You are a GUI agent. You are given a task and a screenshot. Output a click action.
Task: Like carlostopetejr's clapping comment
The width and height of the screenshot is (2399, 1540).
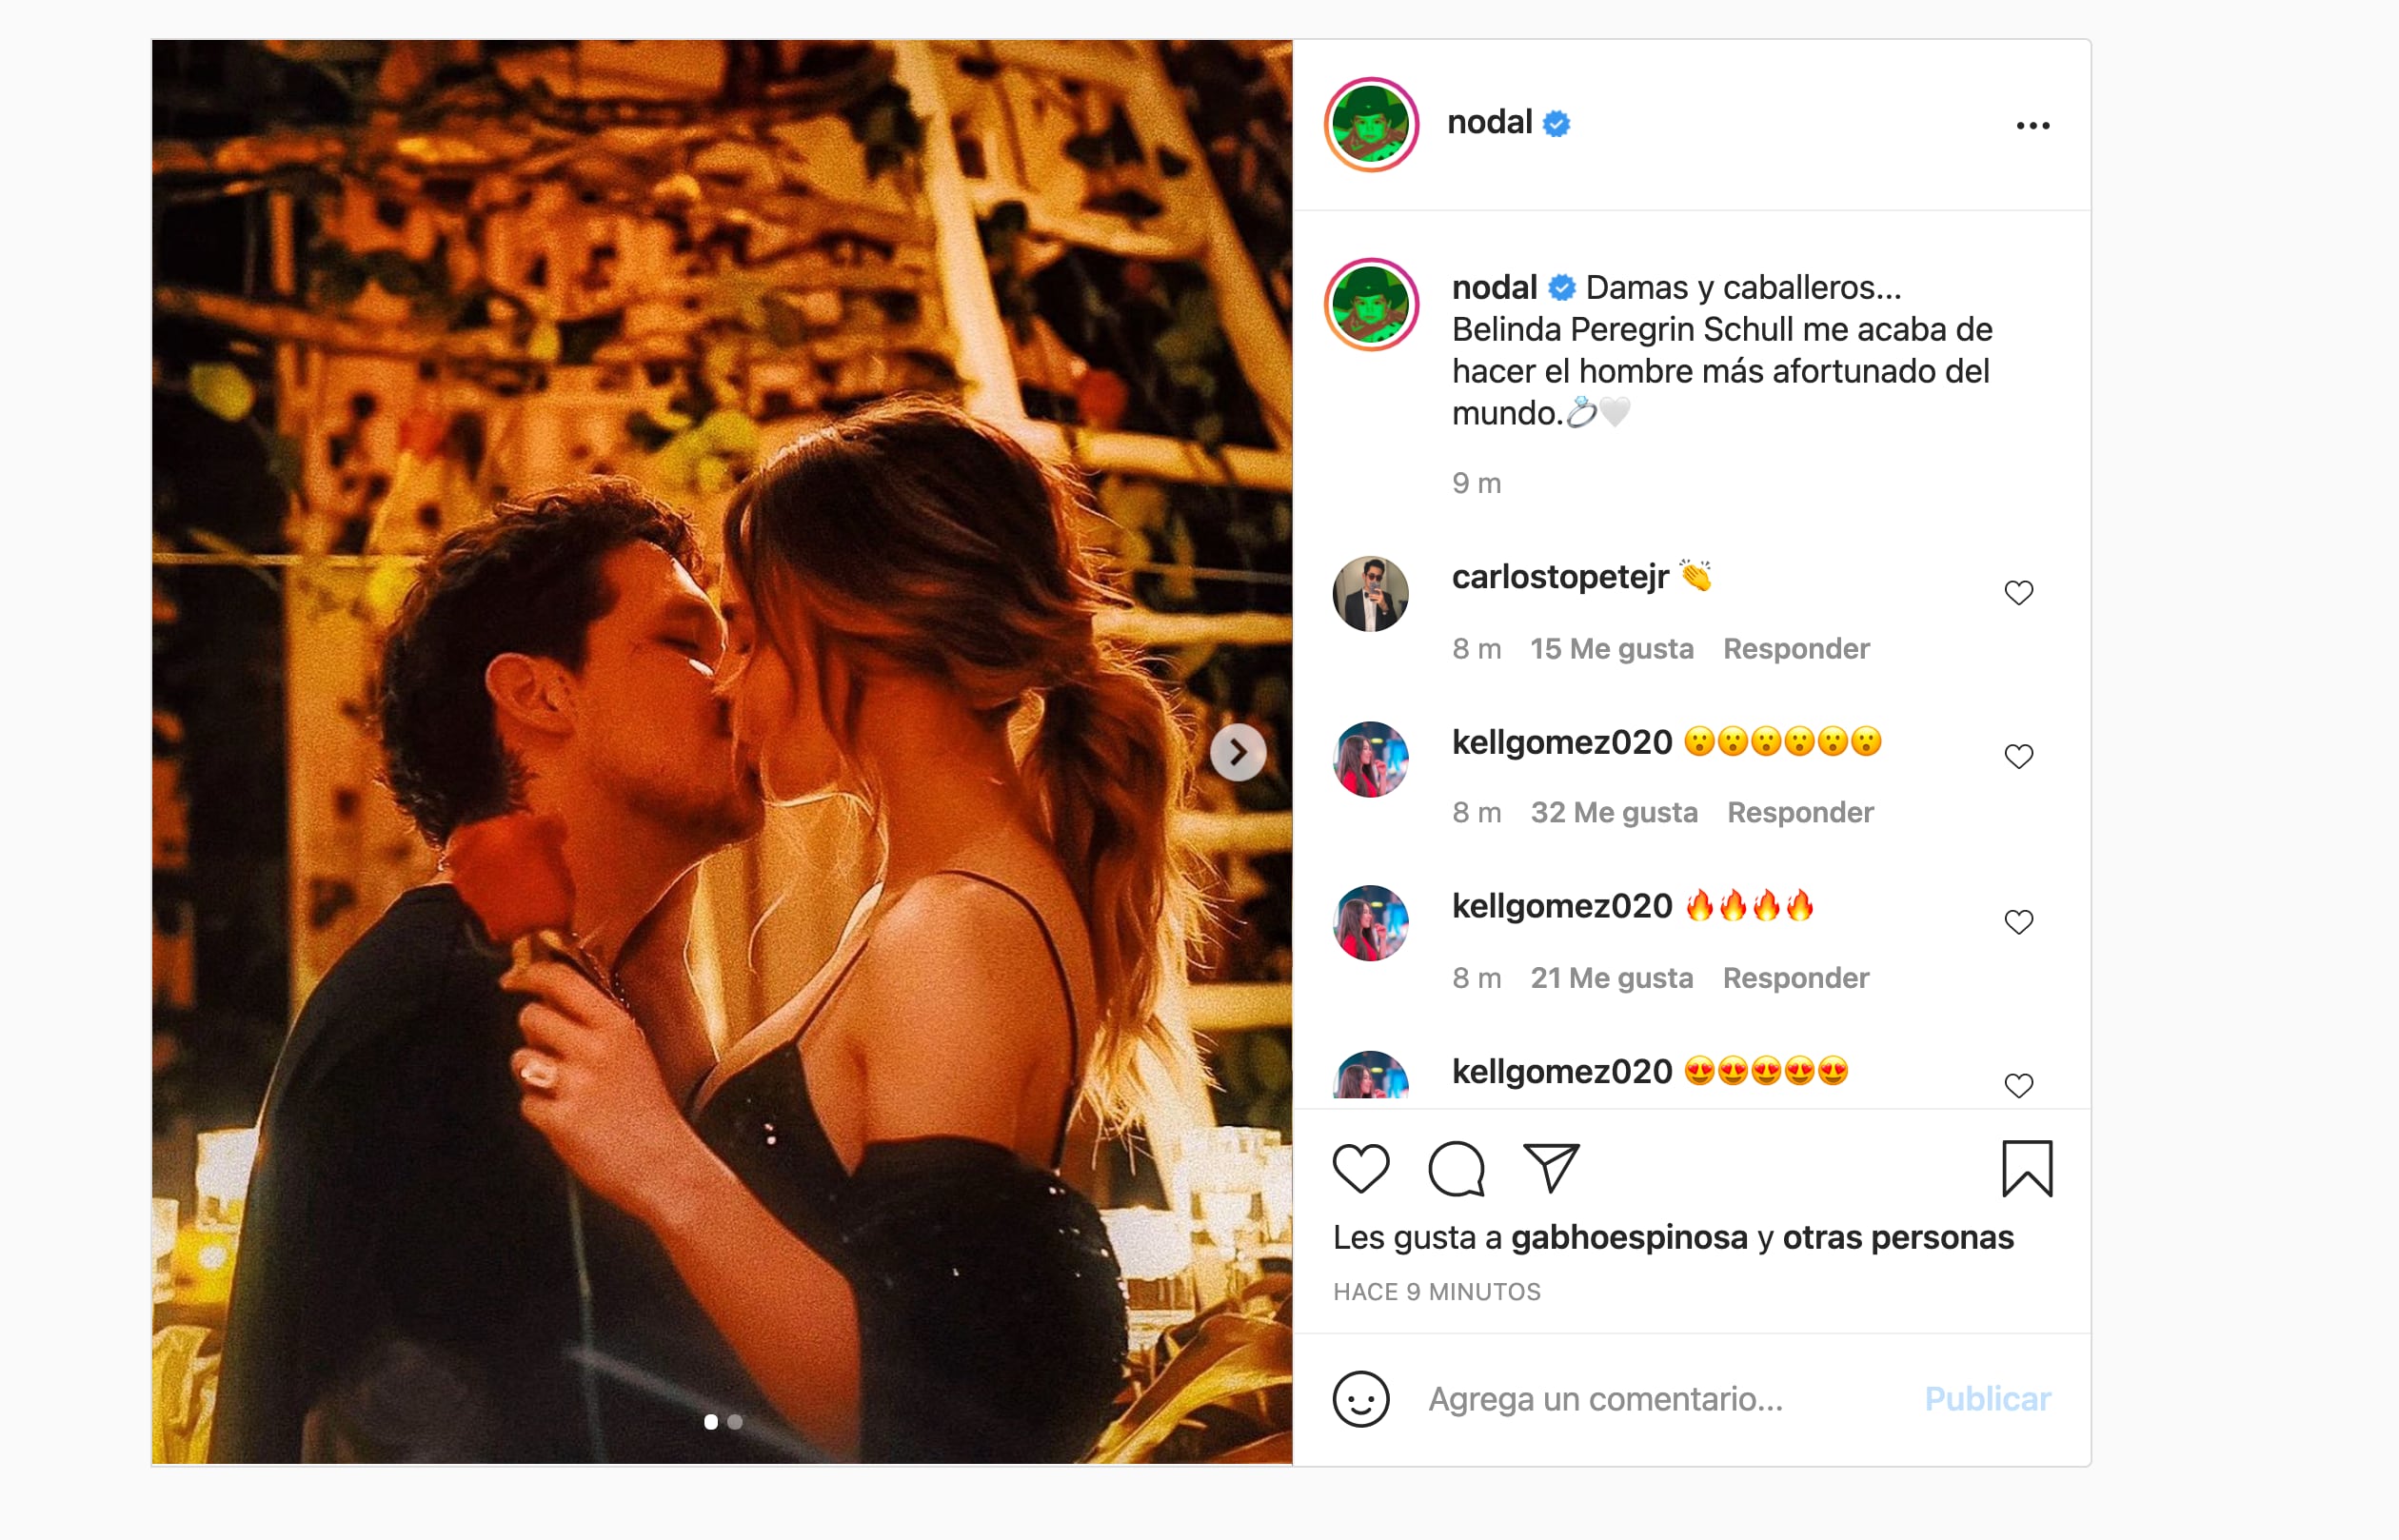[x=2018, y=593]
